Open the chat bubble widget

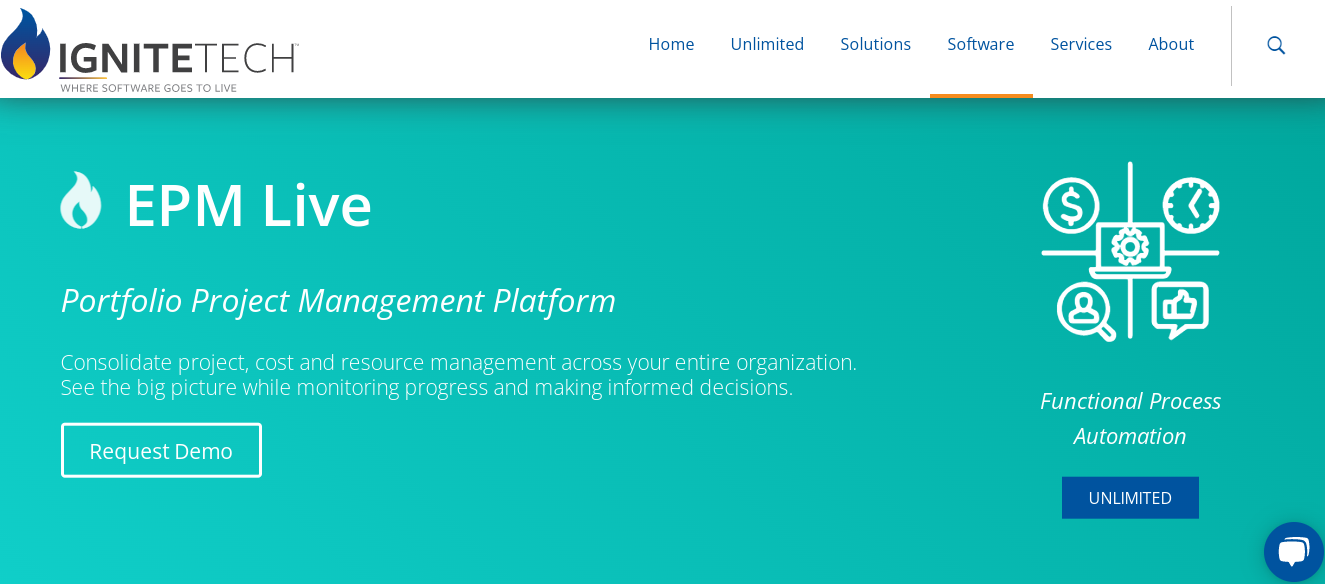(x=1293, y=551)
